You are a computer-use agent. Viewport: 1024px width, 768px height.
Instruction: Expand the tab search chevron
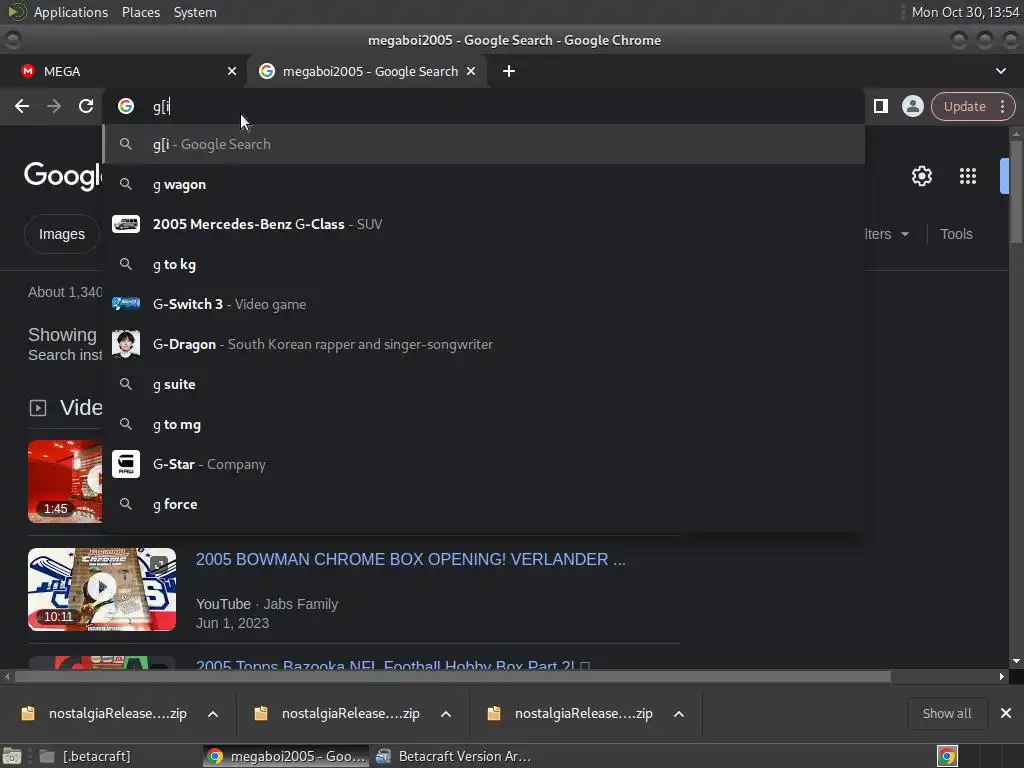pos(1000,71)
